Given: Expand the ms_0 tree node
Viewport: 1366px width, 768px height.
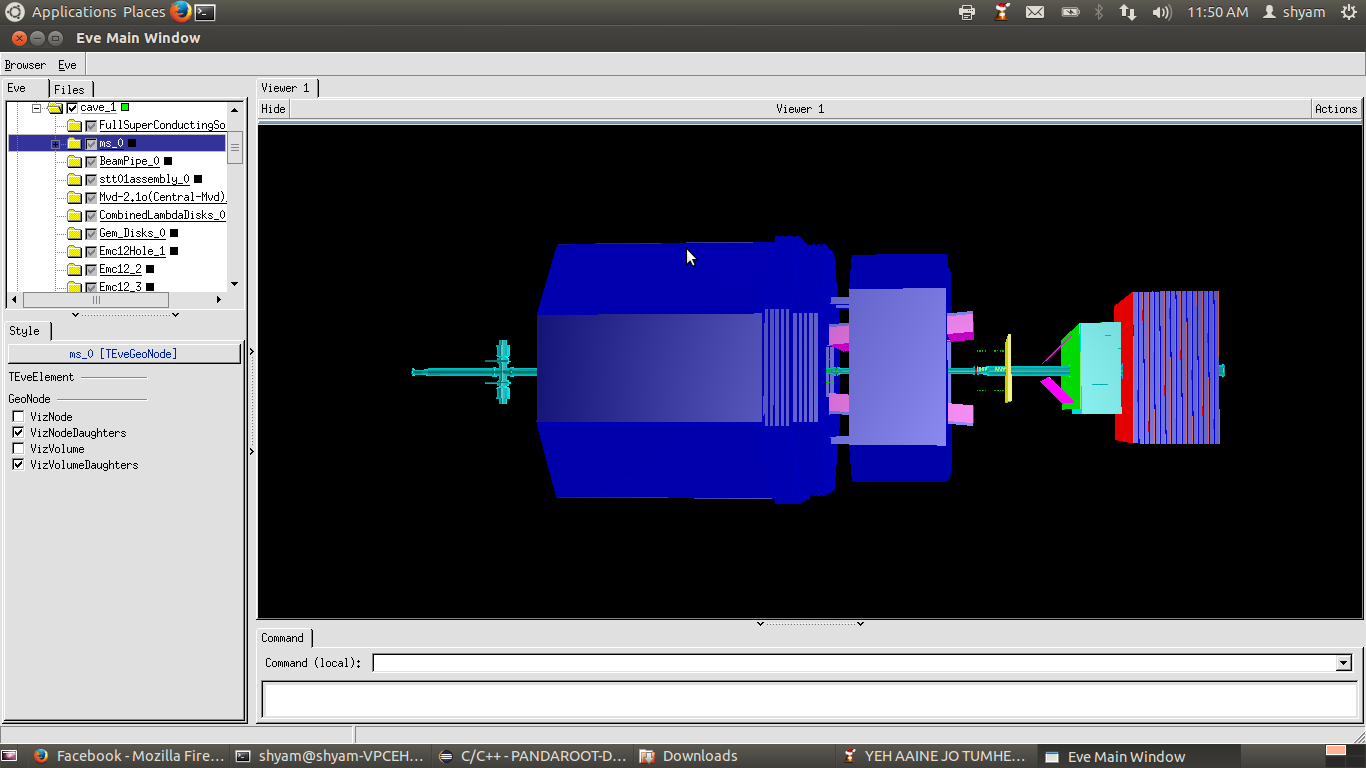Looking at the screenshot, I should (x=56, y=144).
